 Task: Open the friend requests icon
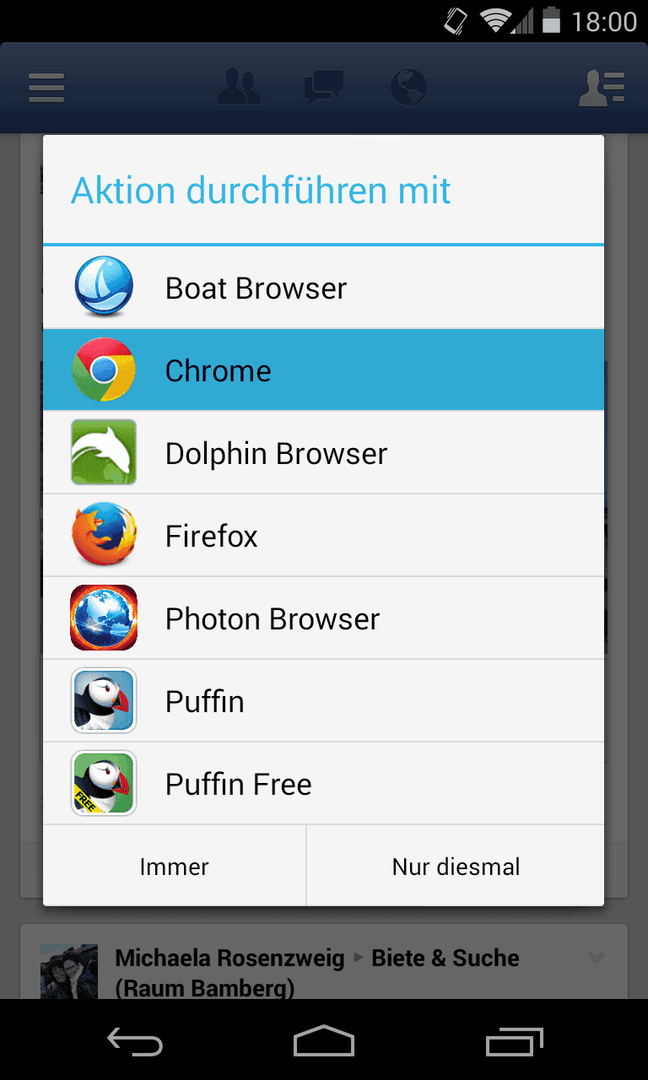coord(239,87)
